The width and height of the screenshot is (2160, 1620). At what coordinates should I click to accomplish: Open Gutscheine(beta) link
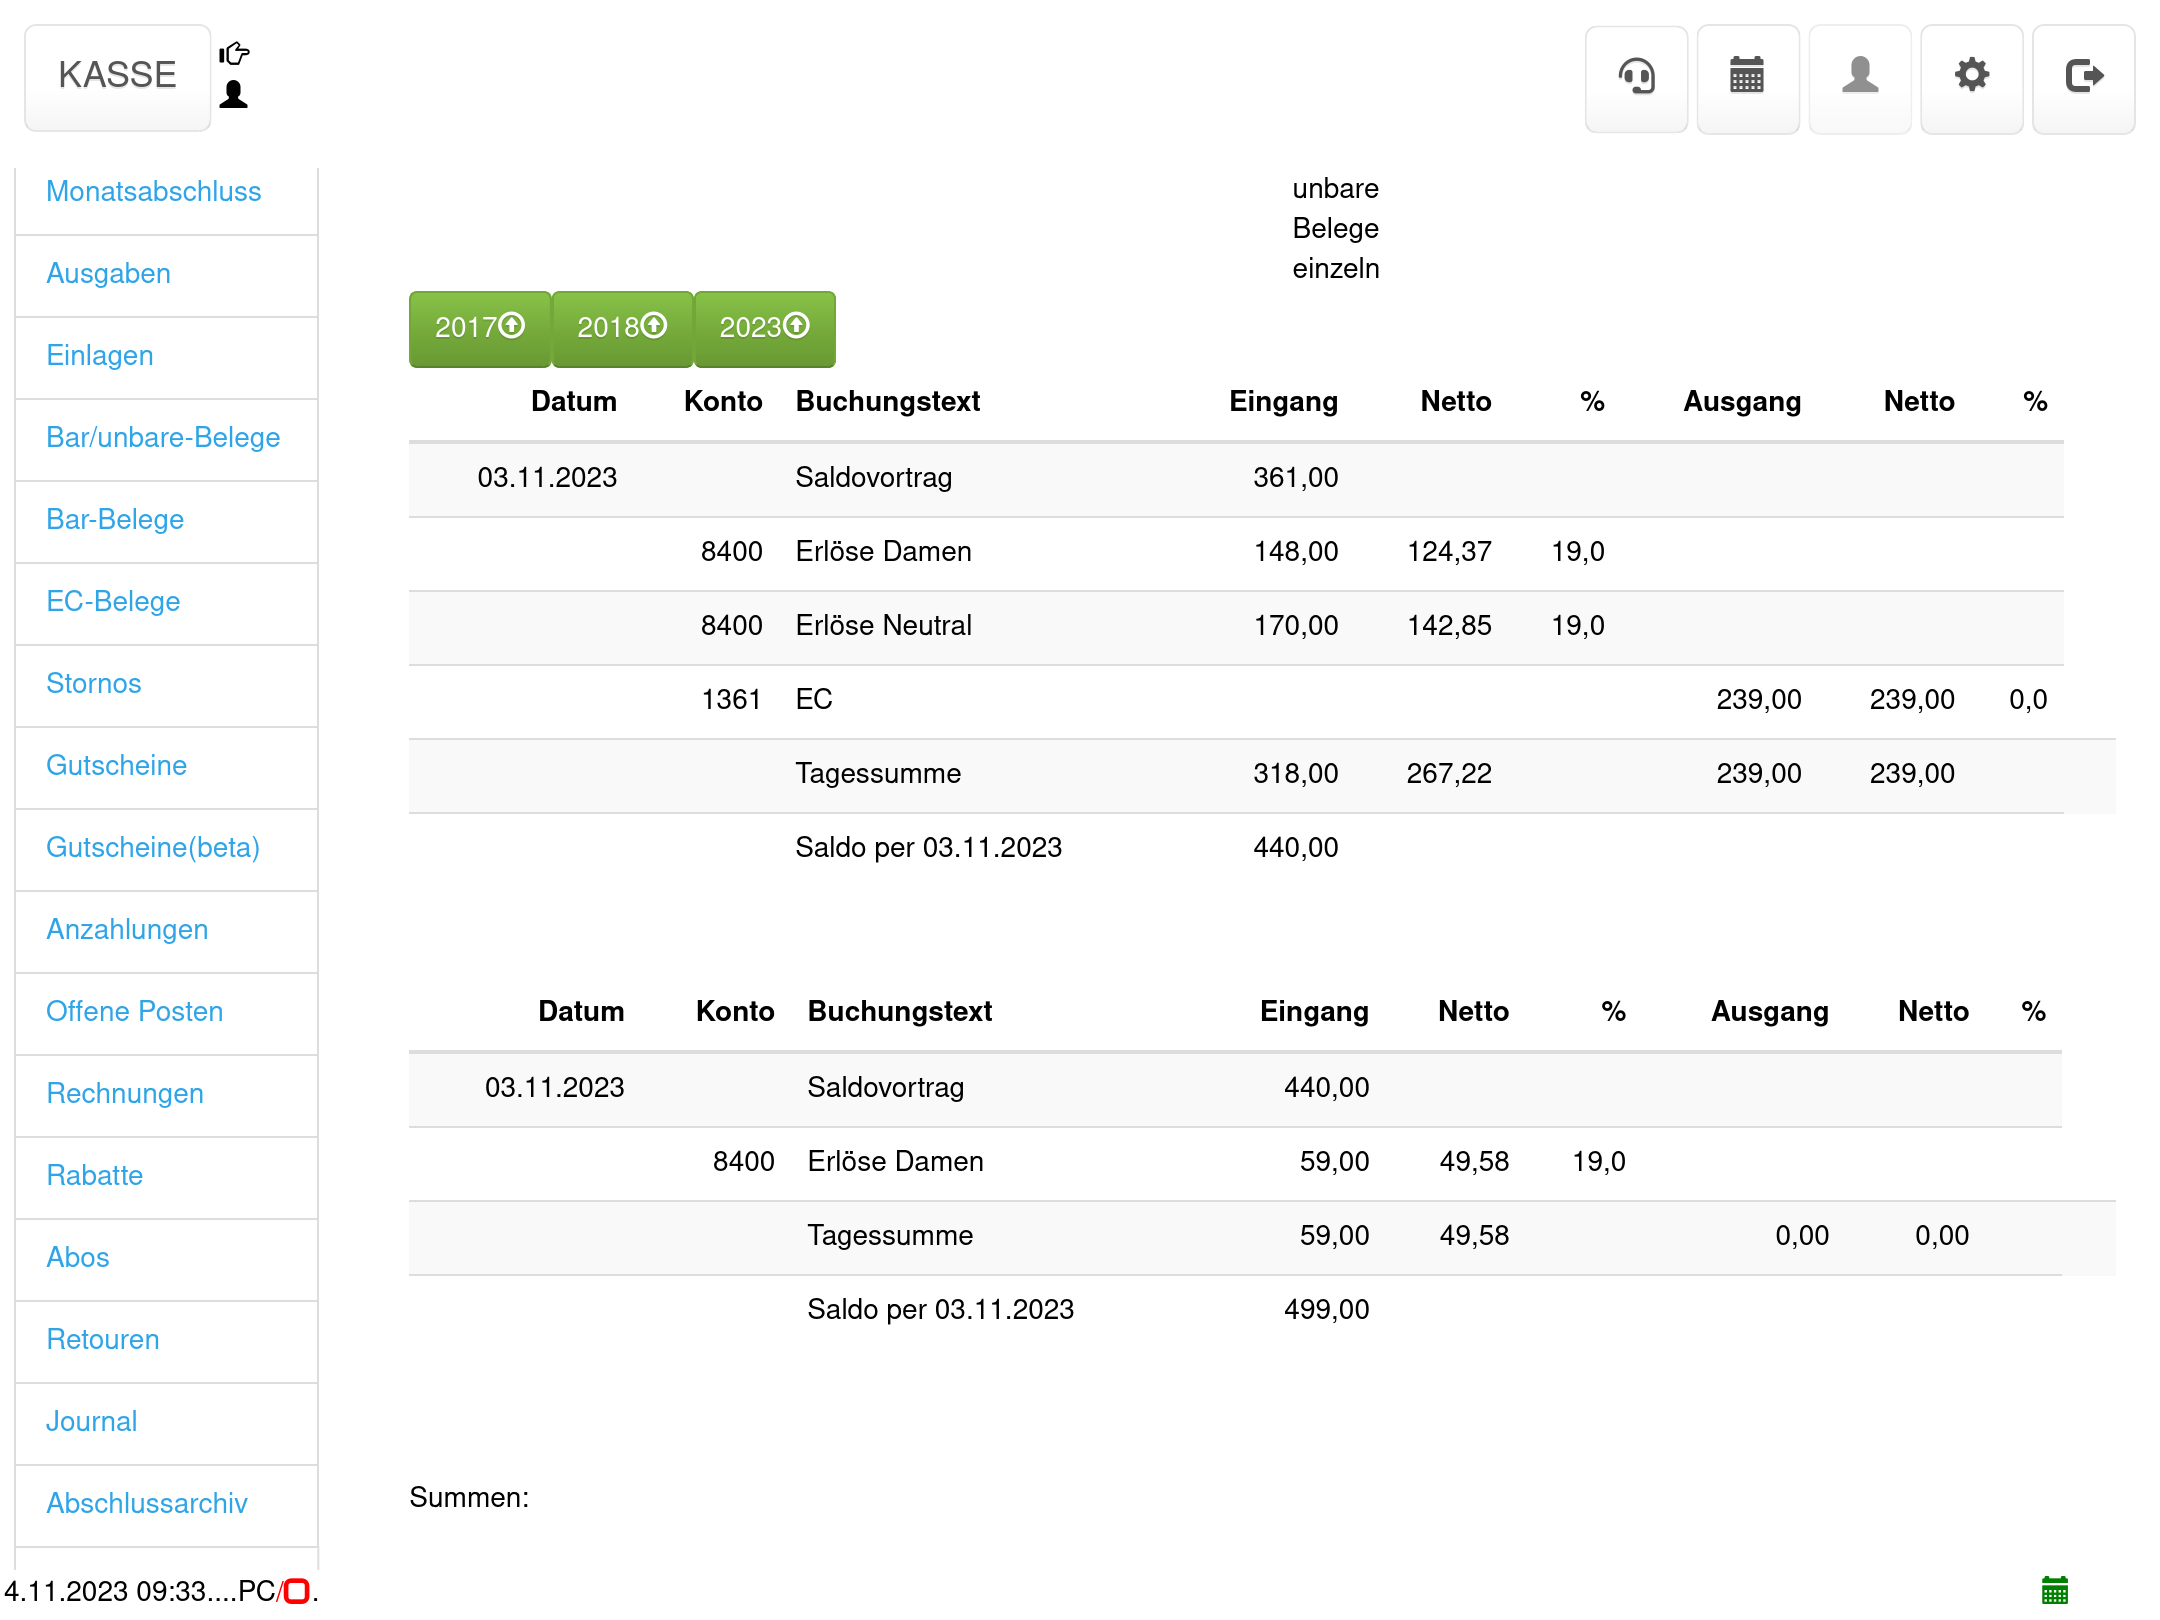153,847
